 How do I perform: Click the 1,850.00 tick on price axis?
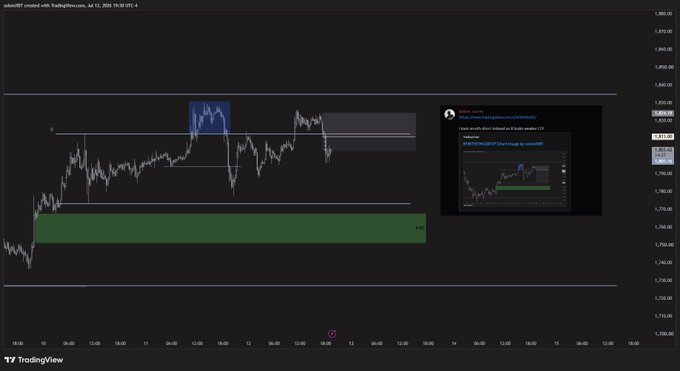664,67
